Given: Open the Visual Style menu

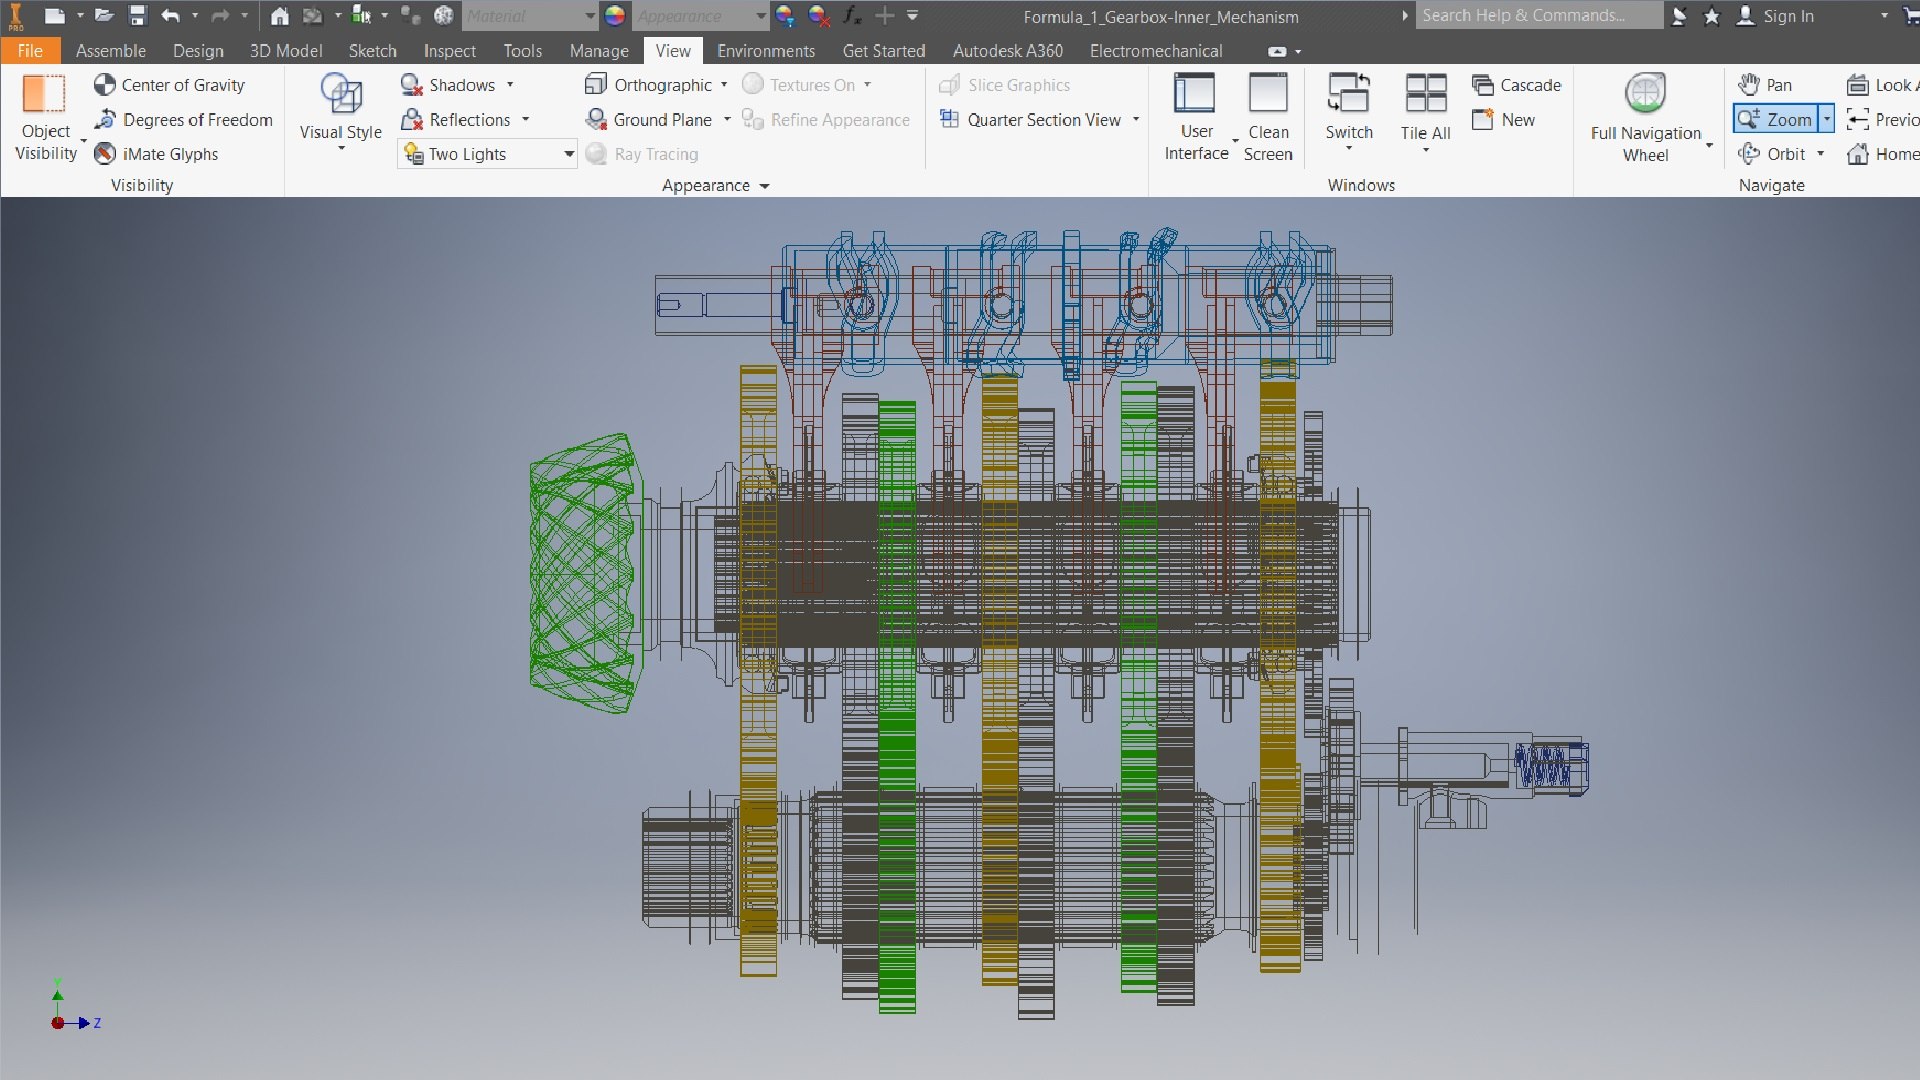Looking at the screenshot, I should tap(341, 112).
